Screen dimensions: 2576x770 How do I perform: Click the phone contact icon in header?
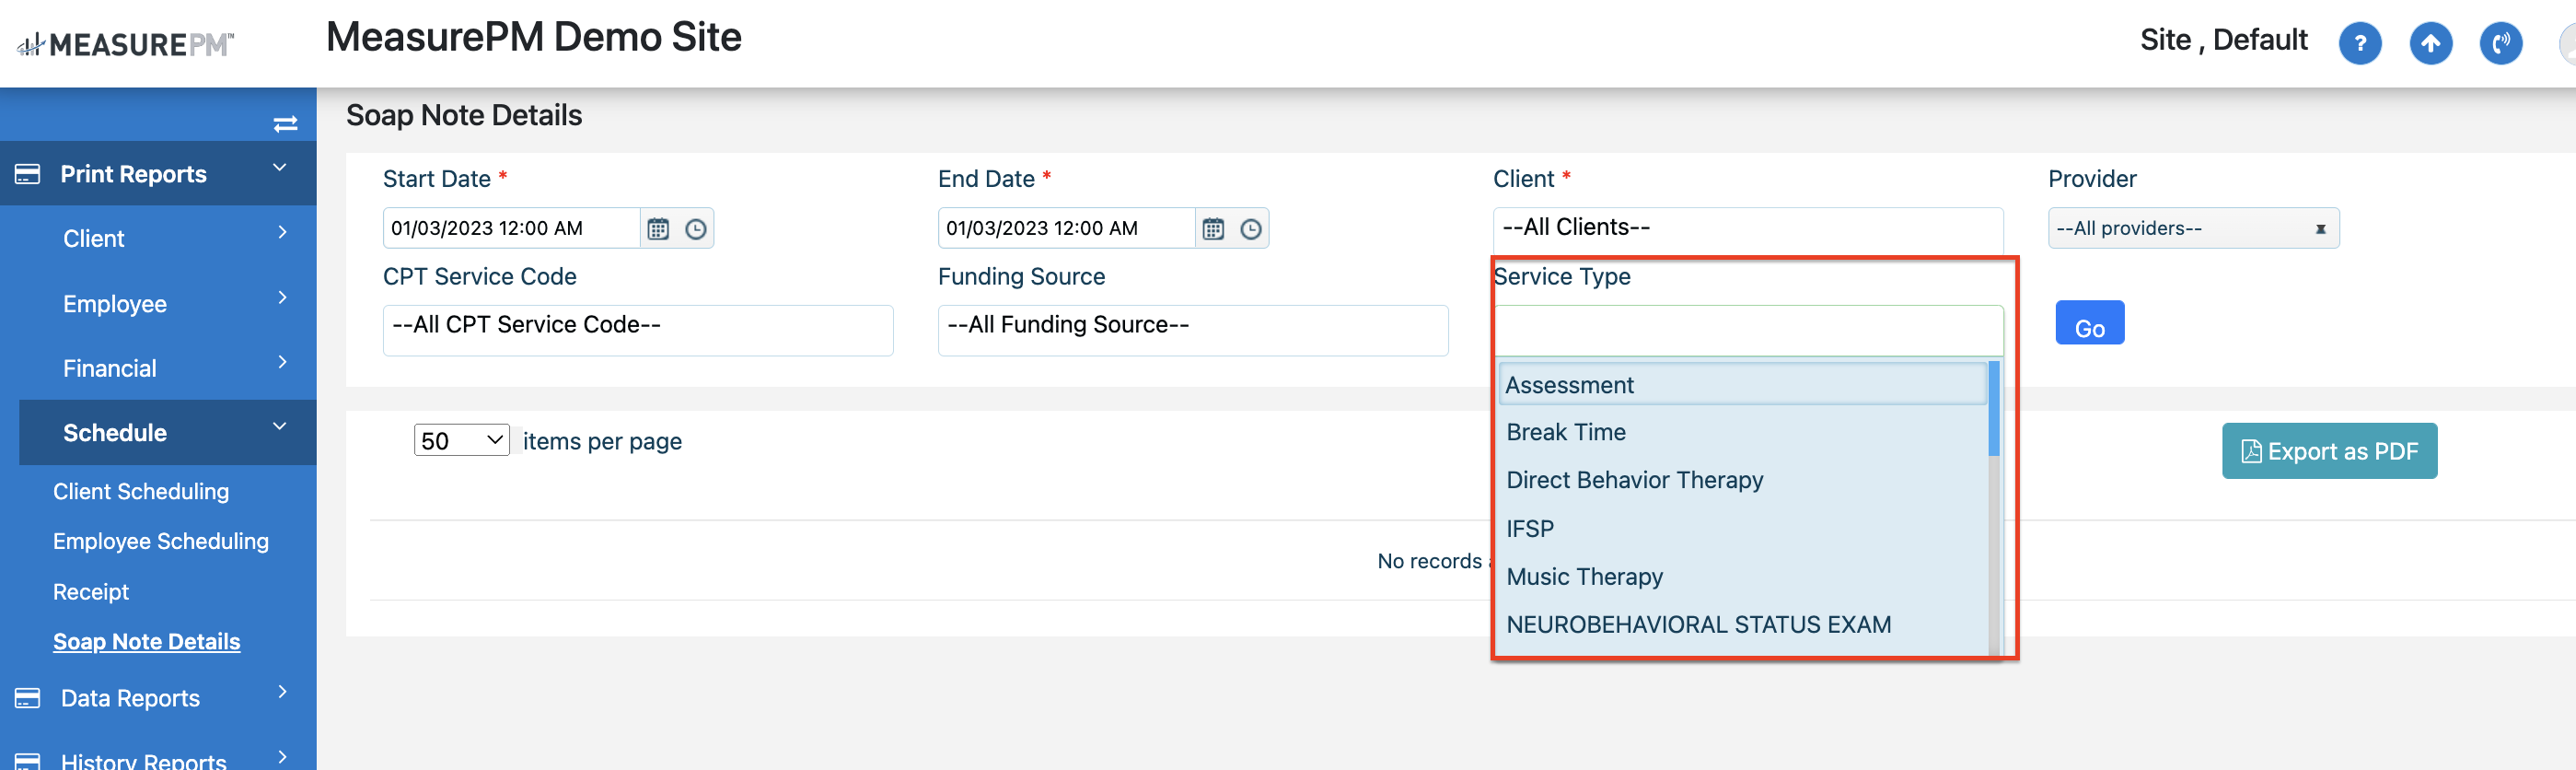tap(2501, 43)
